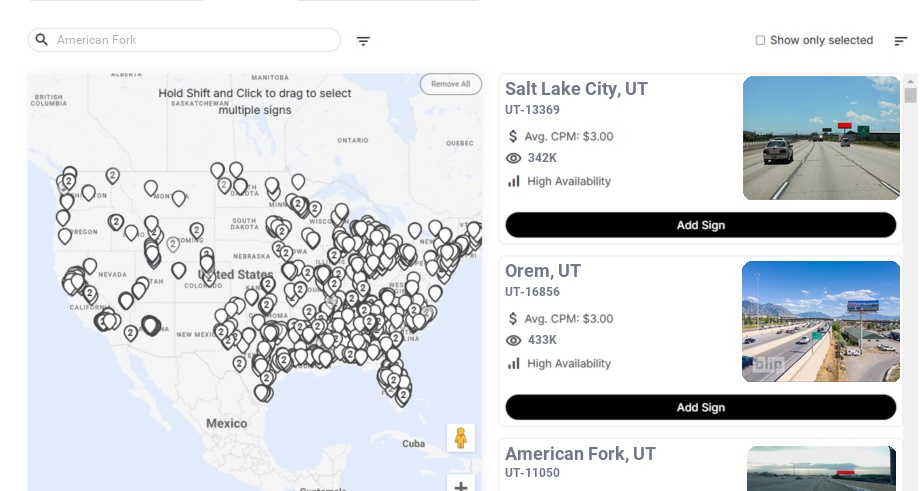Add the Orem, UT sign

700,407
